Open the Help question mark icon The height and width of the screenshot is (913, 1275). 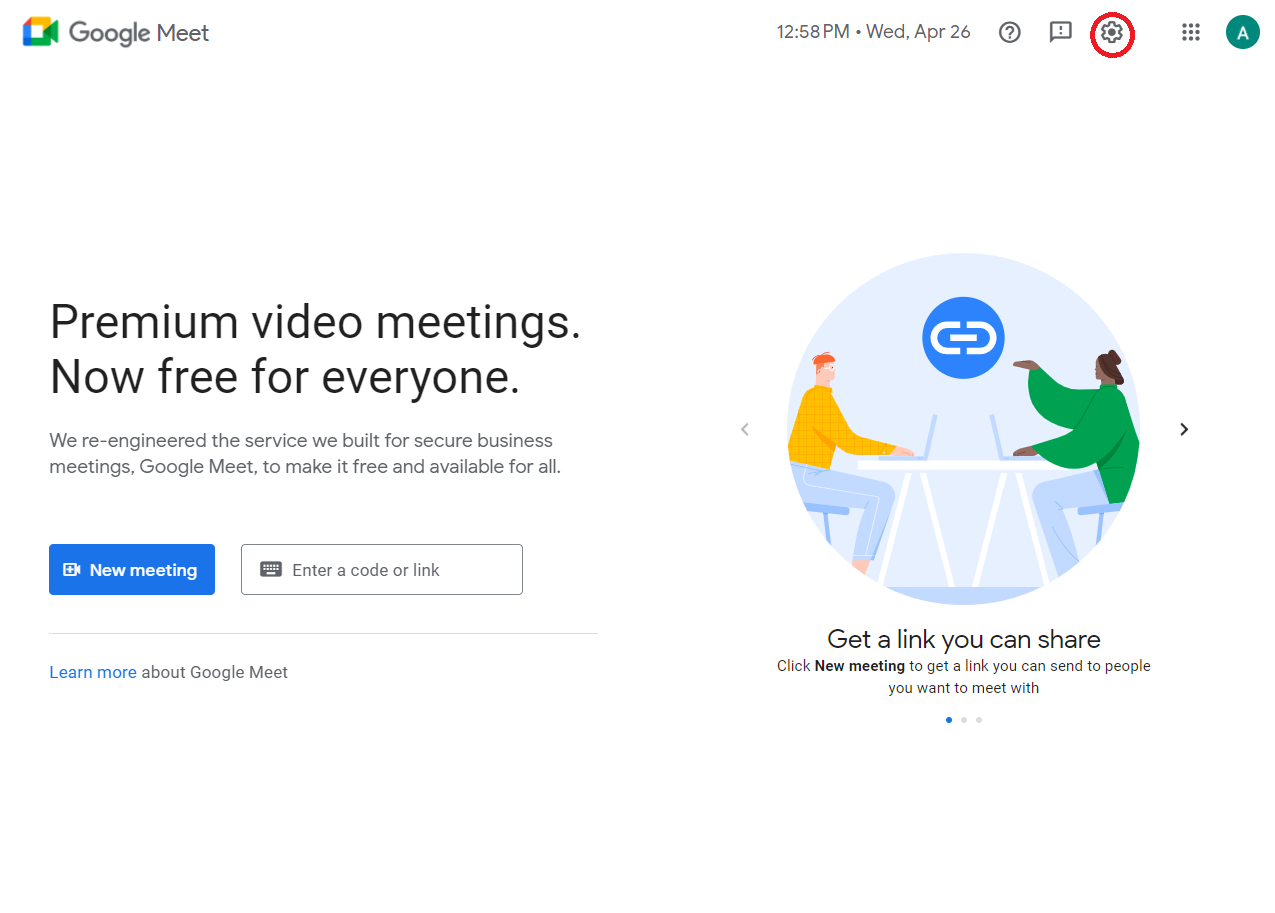tap(1010, 33)
